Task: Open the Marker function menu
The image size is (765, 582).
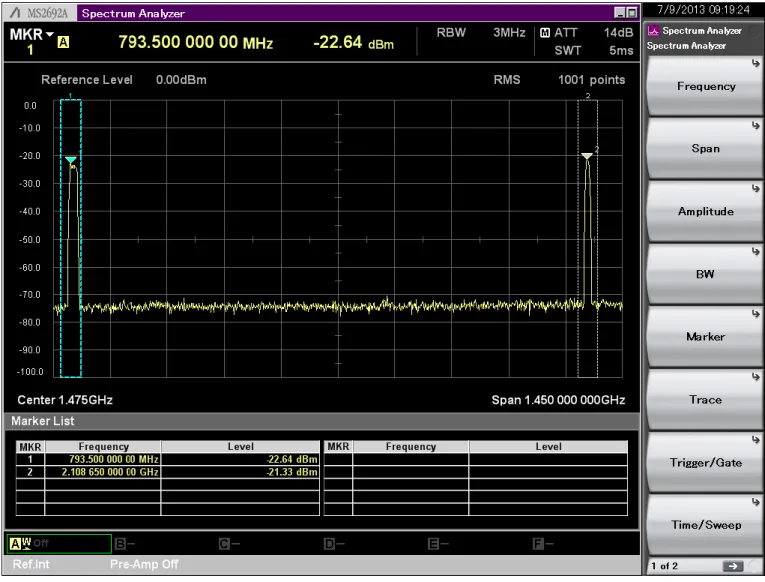Action: click(705, 337)
